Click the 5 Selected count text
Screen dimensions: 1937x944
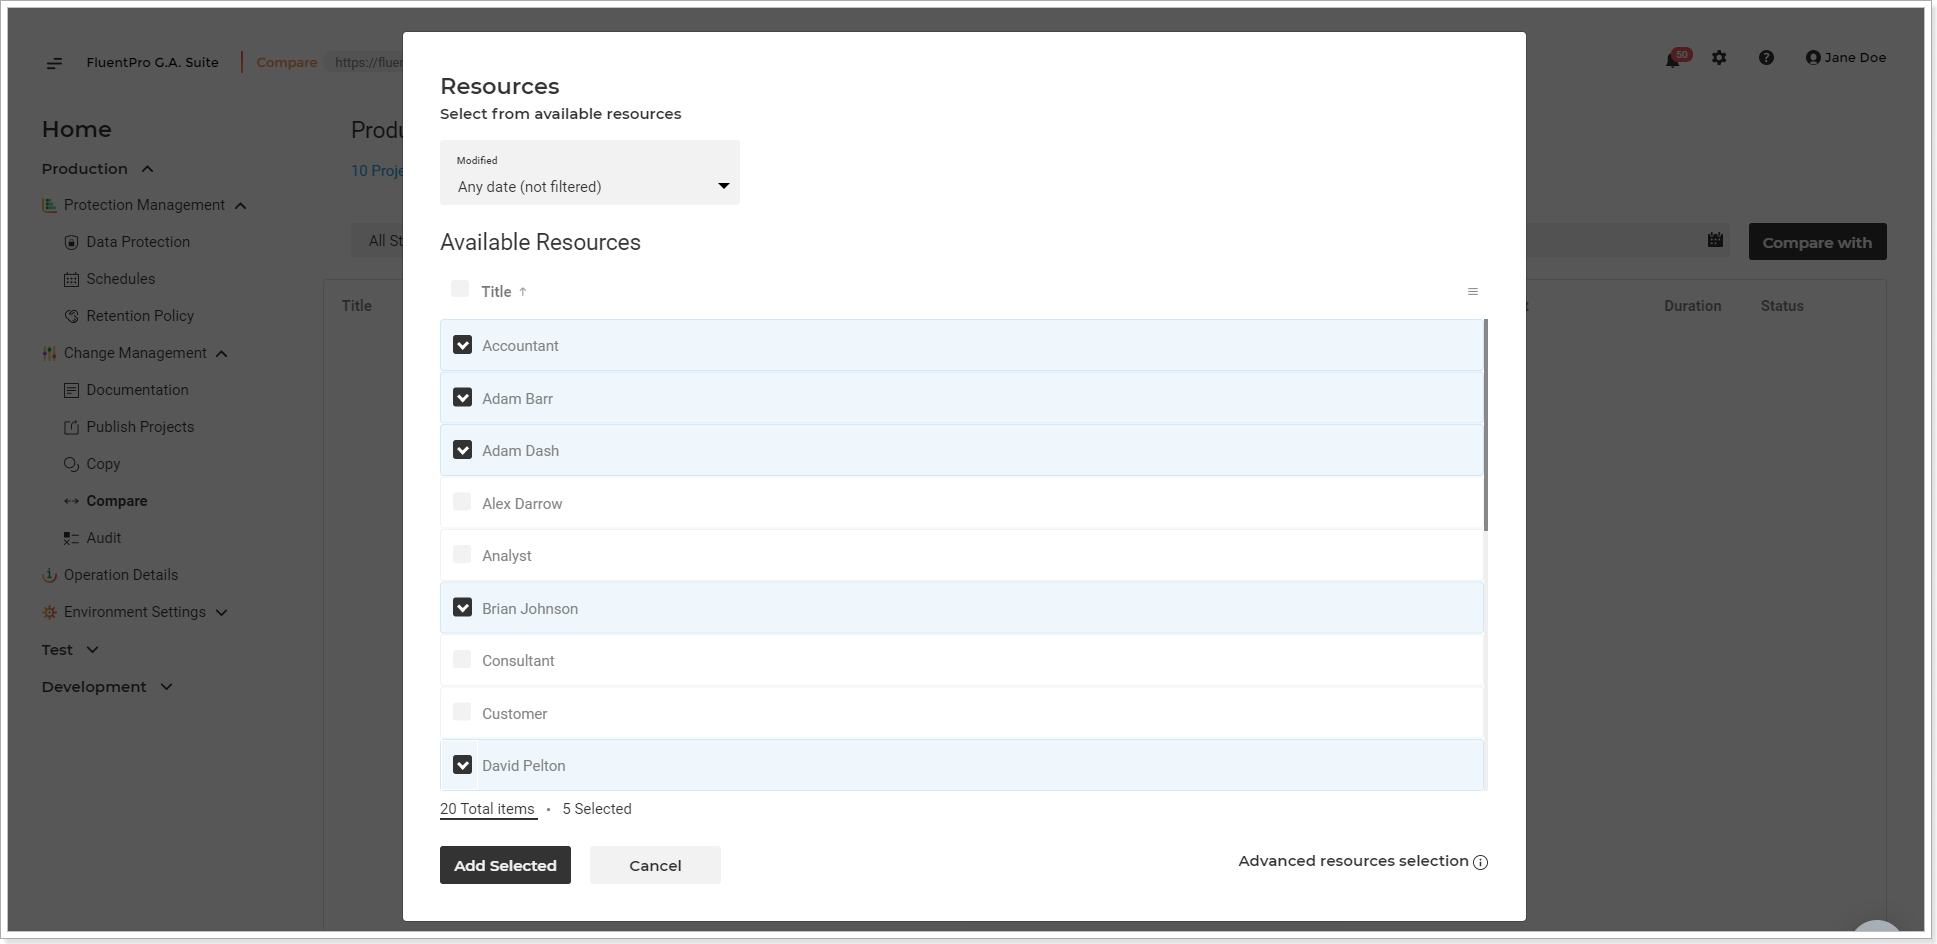point(597,809)
